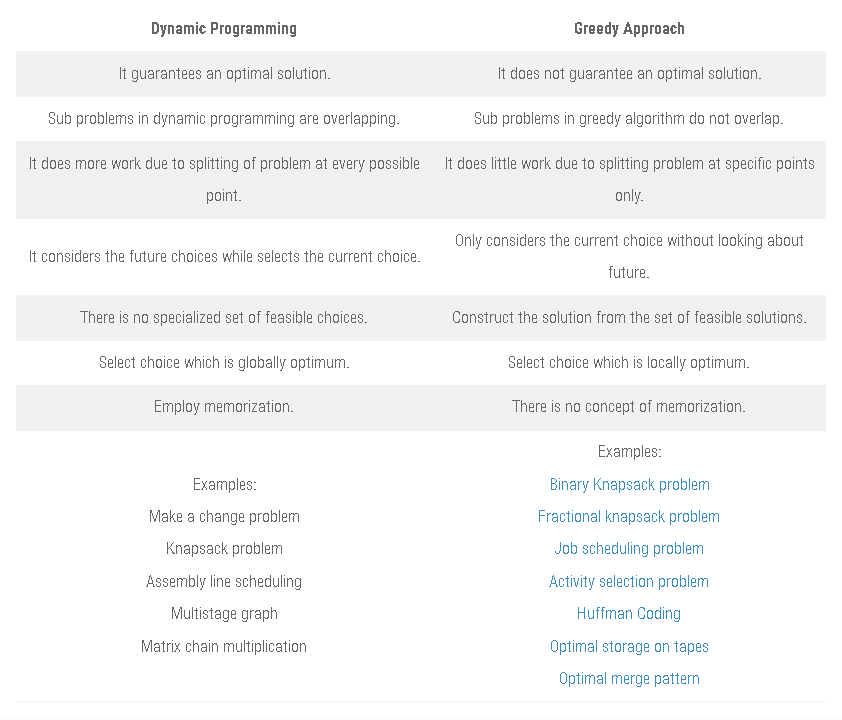Go to Optimal storage on tapes

(x=629, y=646)
